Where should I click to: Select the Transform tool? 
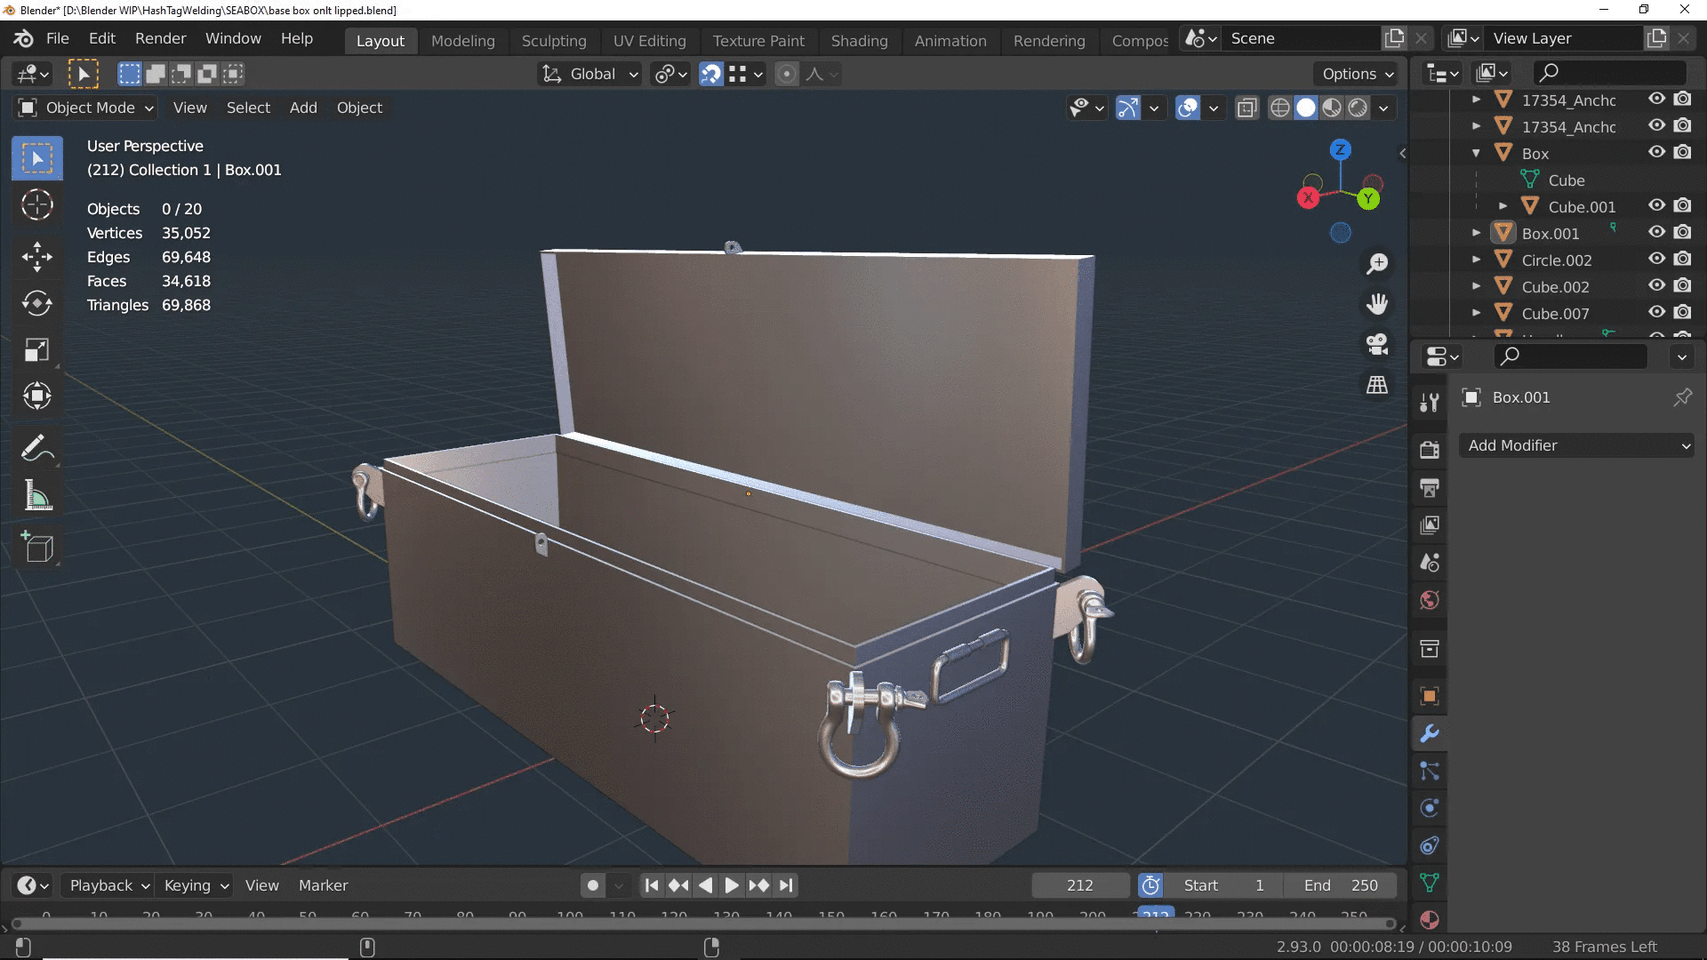(37, 396)
